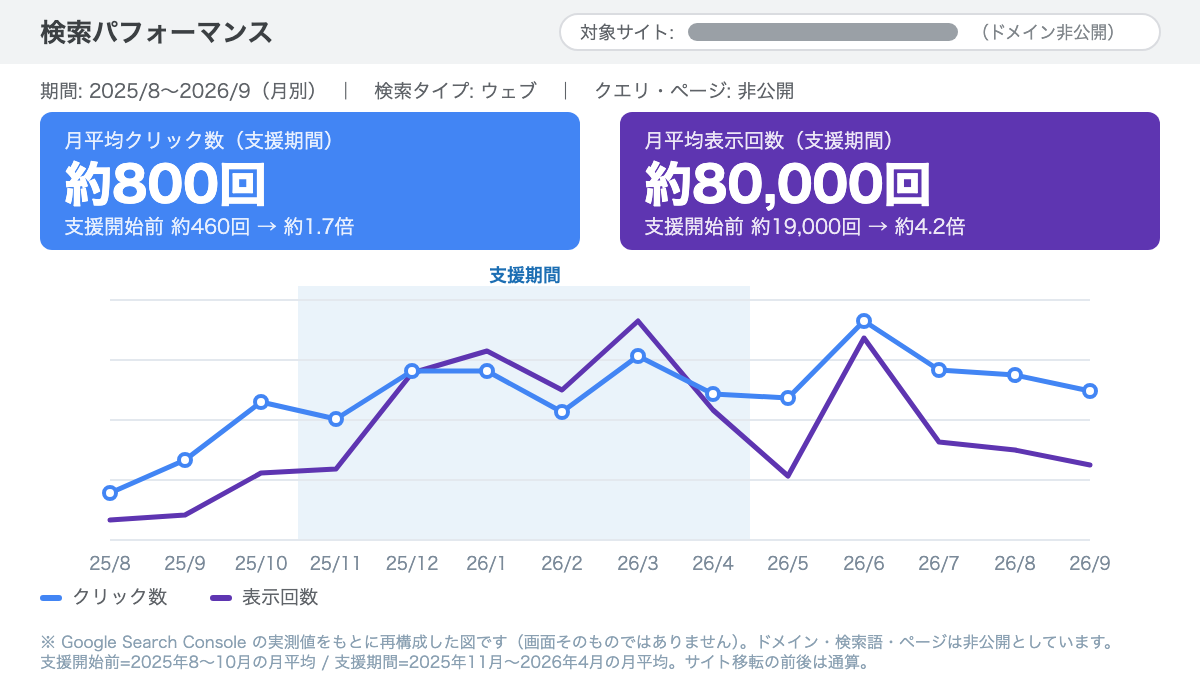Image resolution: width=1200 pixels, height=675 pixels.
Task: Click the purple 表示回数 legend swatch
Action: [x=222, y=598]
